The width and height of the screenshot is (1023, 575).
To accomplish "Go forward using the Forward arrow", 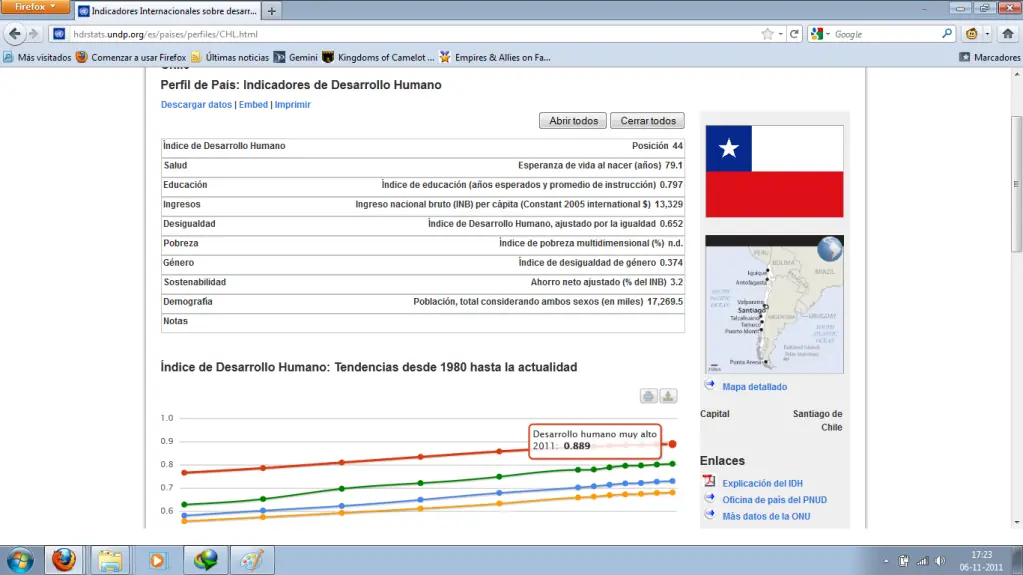I will coord(34,34).
